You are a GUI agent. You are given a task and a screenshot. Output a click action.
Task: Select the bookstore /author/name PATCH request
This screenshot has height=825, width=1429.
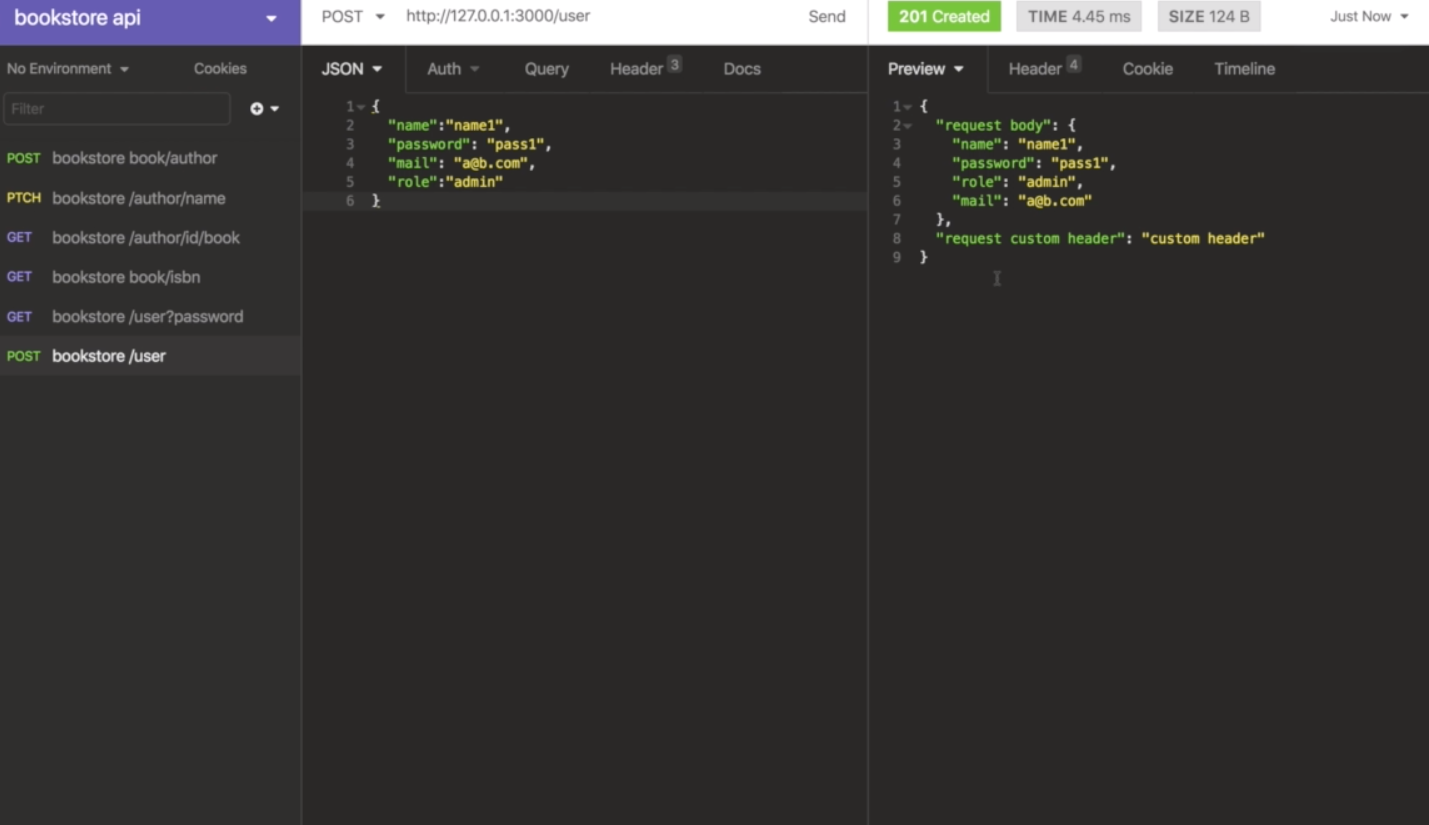click(138, 198)
